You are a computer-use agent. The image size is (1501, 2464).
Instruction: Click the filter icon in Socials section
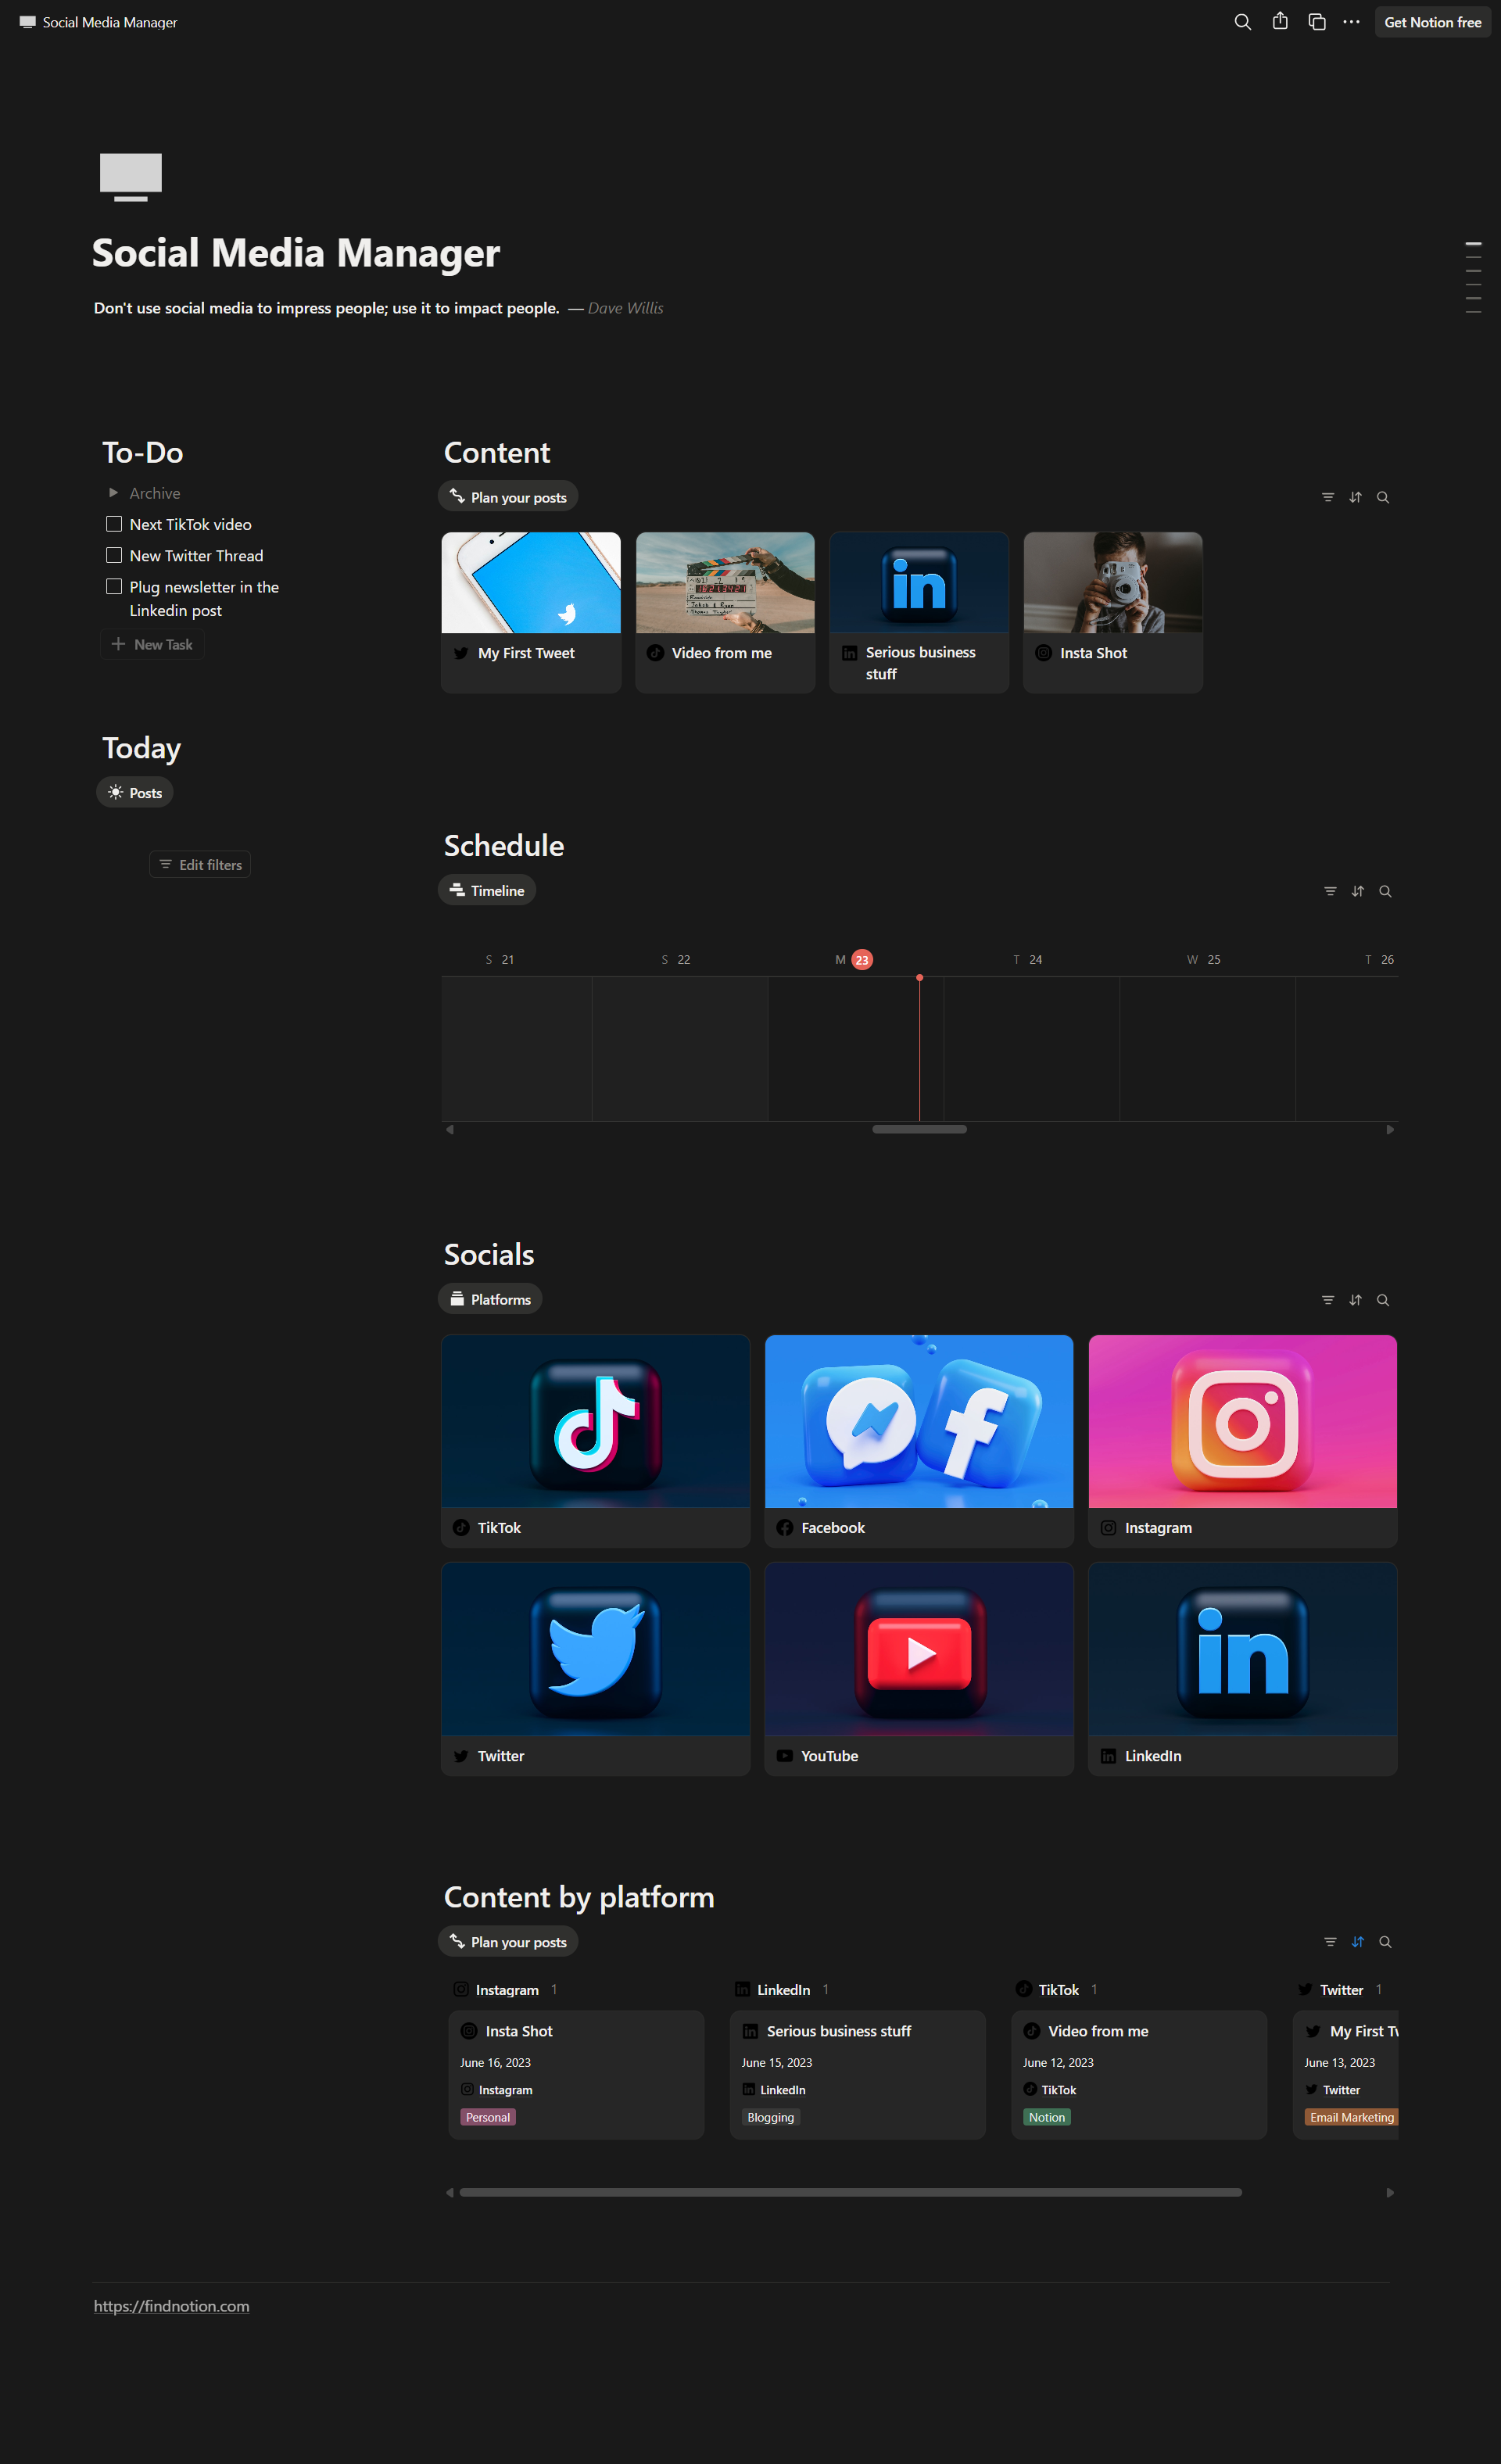point(1328,1300)
